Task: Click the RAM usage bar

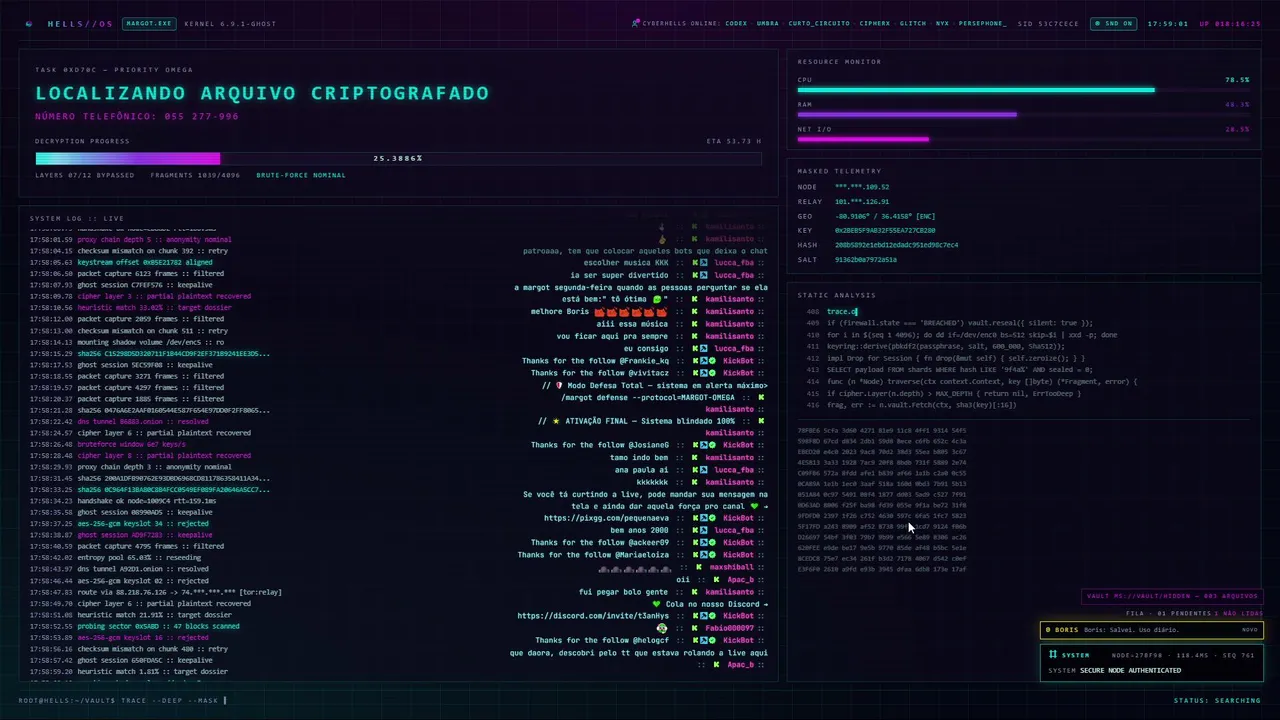Action: (x=1023, y=115)
